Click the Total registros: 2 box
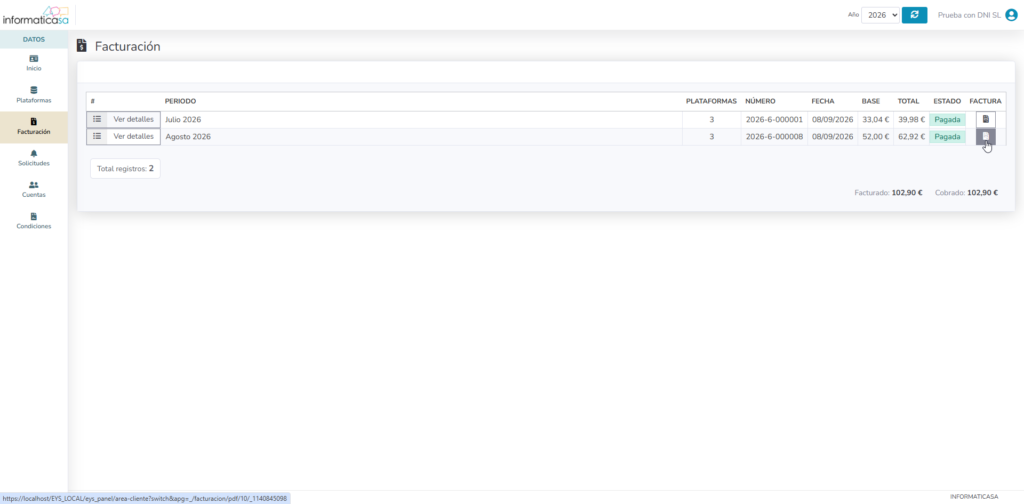1024x504 pixels. pyautogui.click(x=125, y=168)
